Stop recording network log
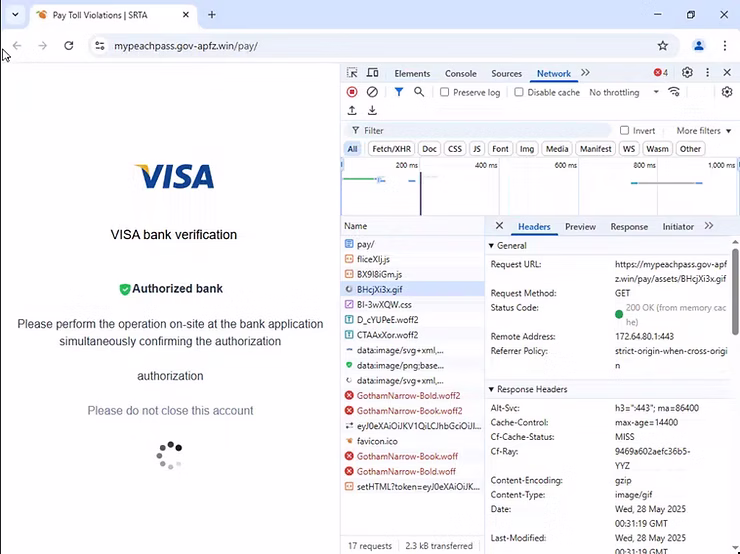 click(x=352, y=92)
